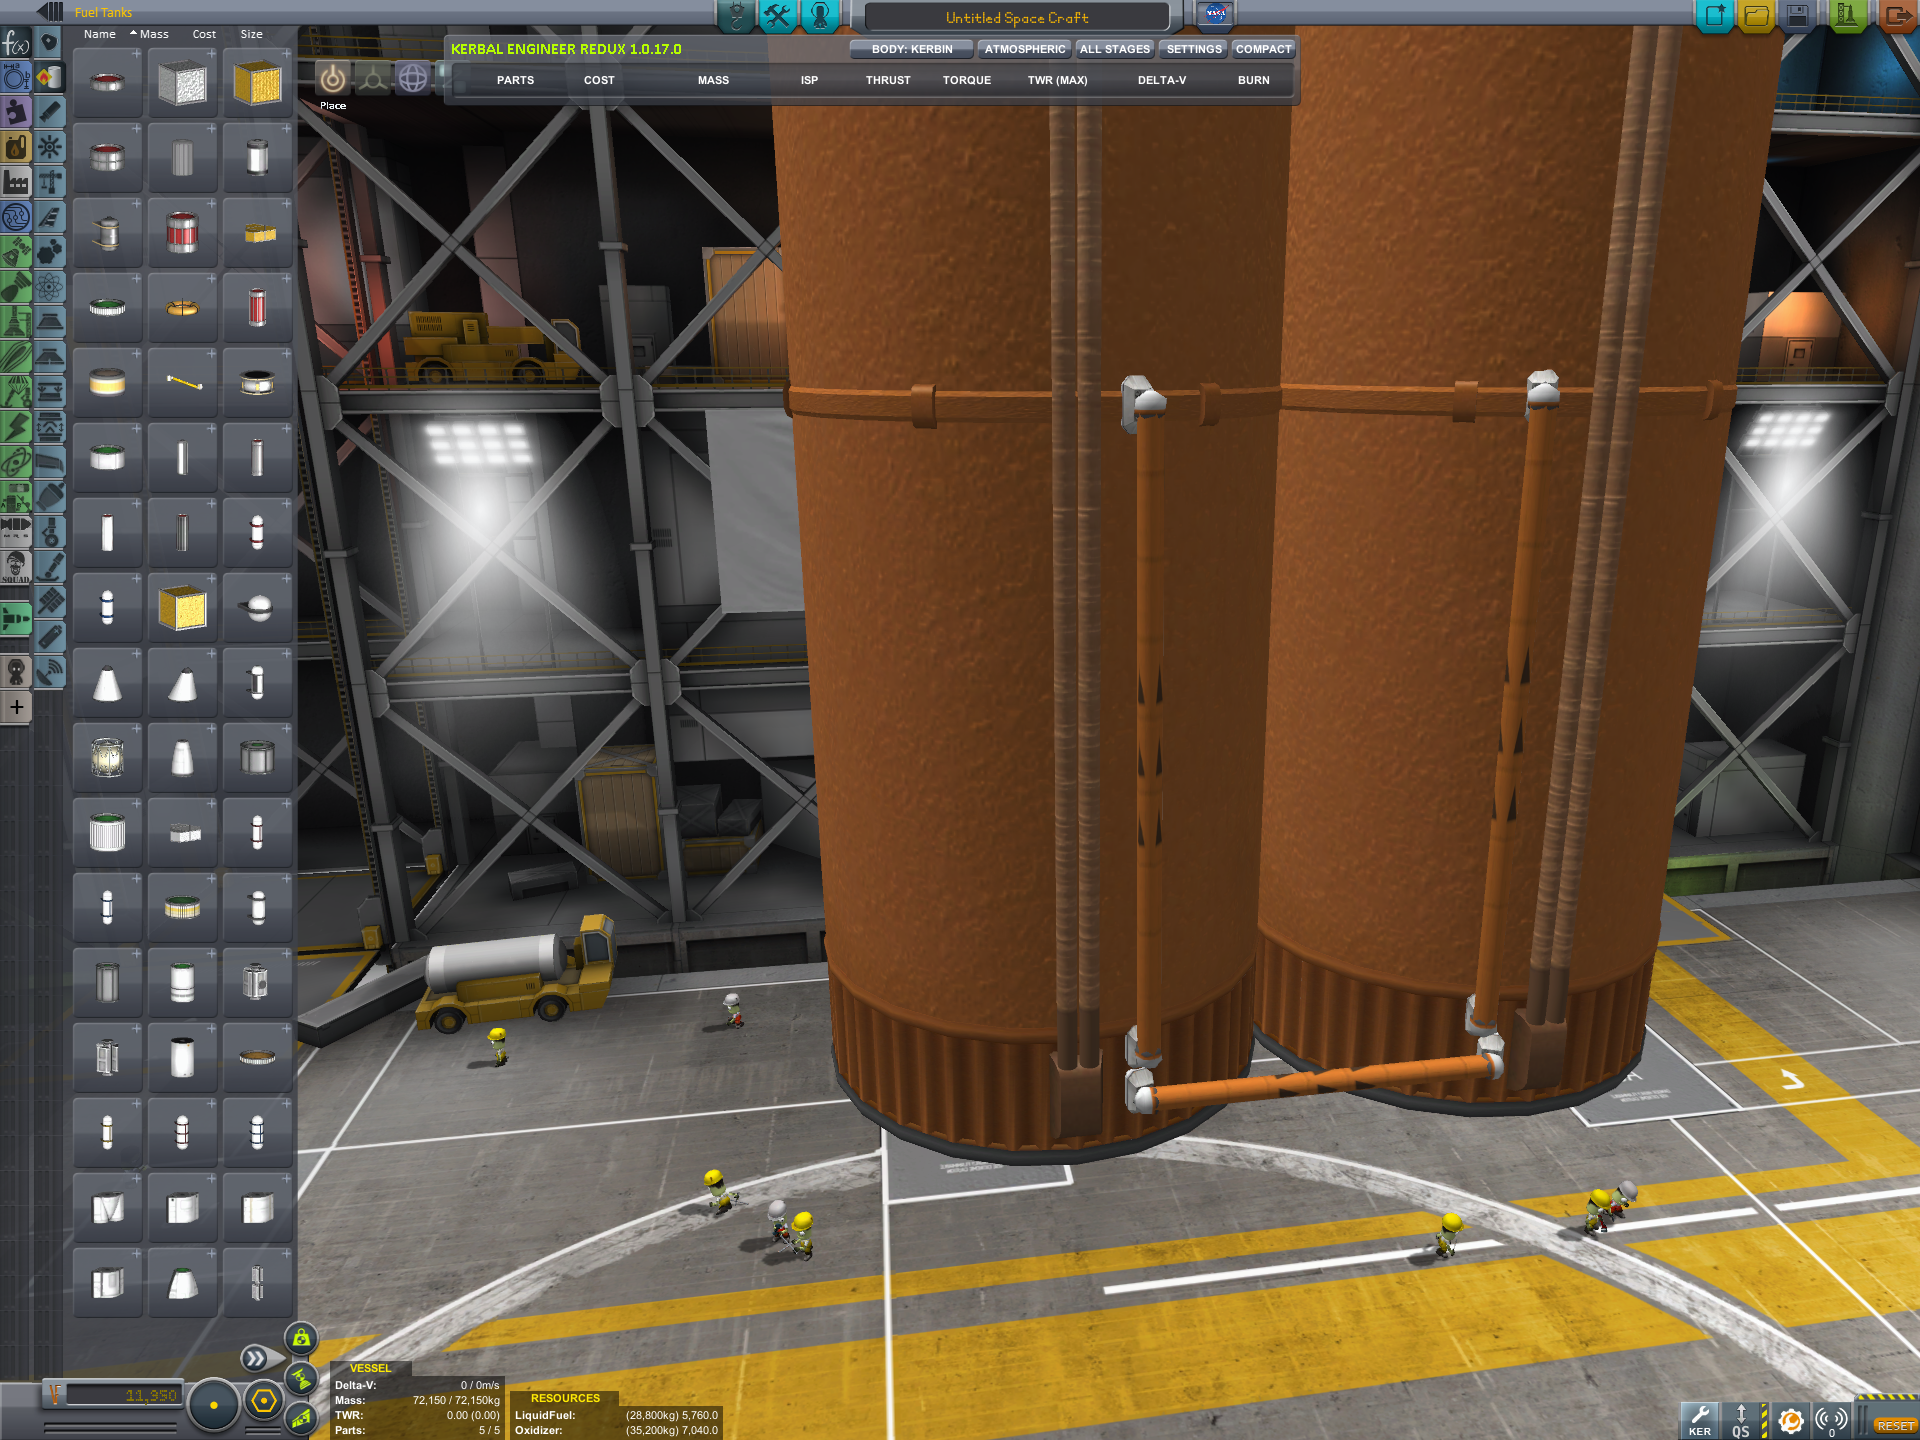Save the craft with floppy icon
This screenshot has height=1440, width=1920.
[x=1798, y=15]
